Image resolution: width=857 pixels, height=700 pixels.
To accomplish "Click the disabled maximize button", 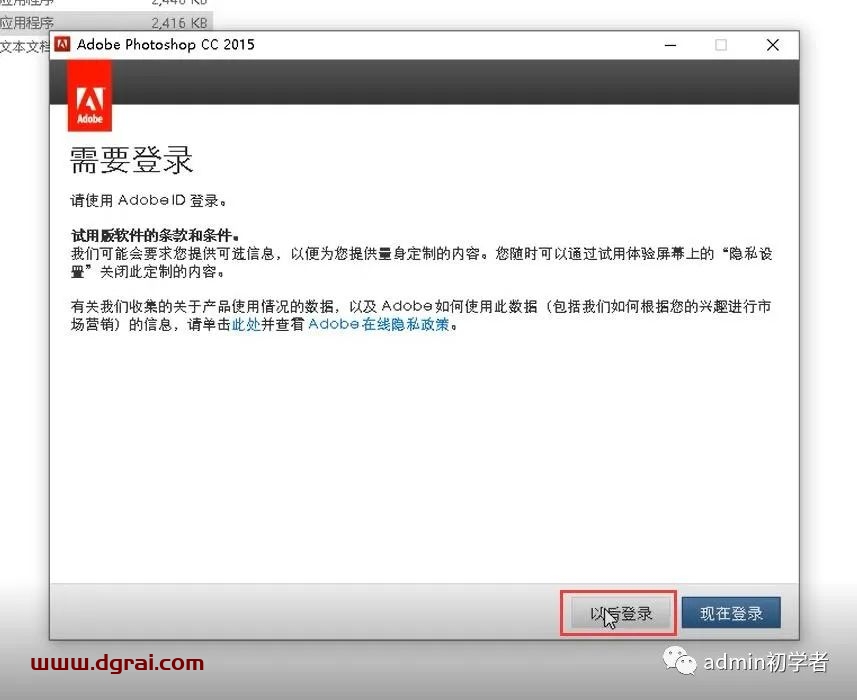I will tap(721, 45).
